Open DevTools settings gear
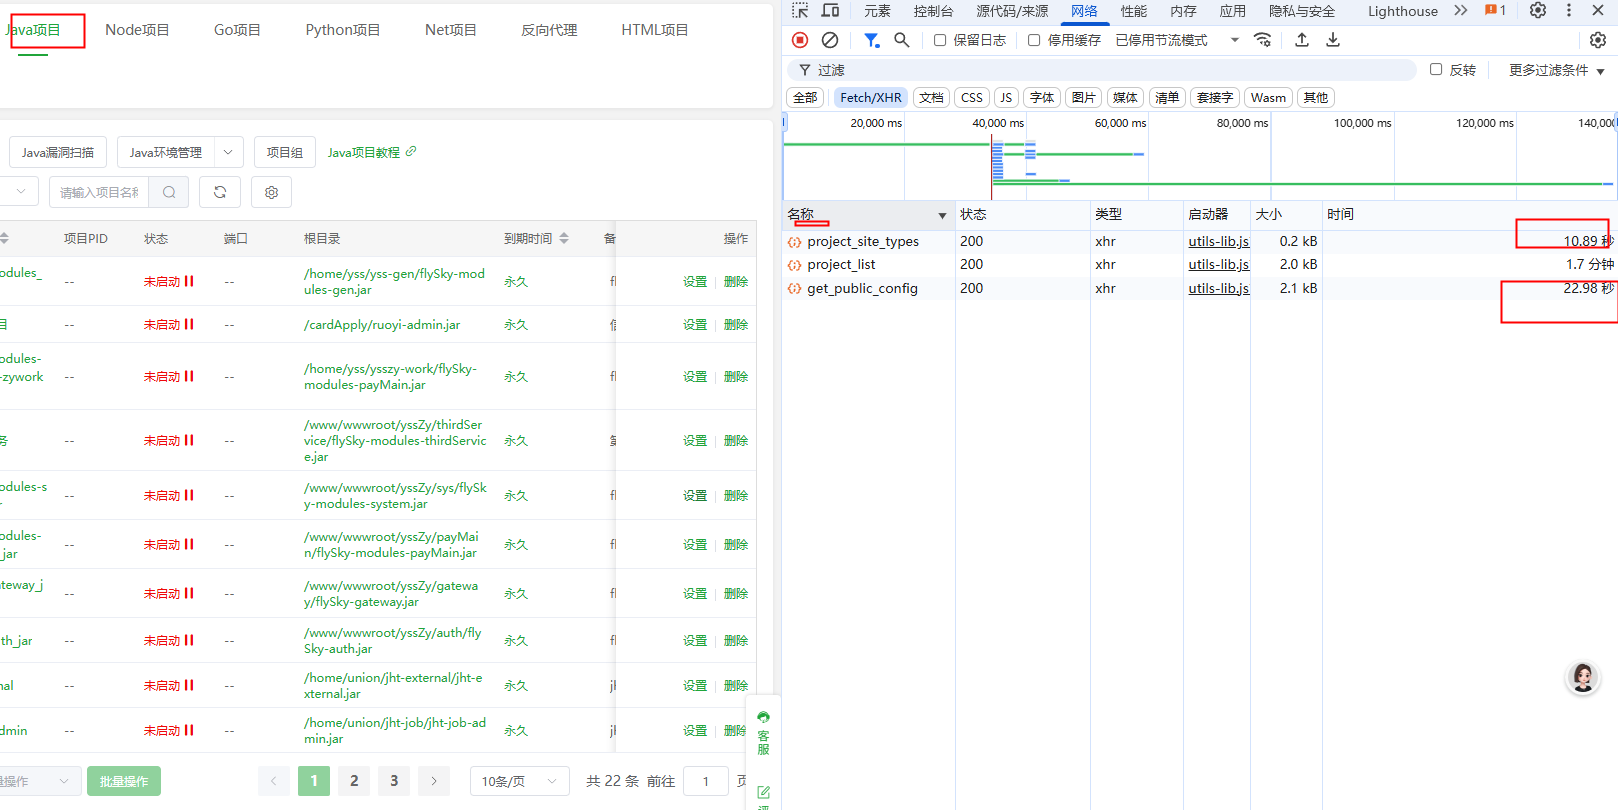 (1538, 10)
